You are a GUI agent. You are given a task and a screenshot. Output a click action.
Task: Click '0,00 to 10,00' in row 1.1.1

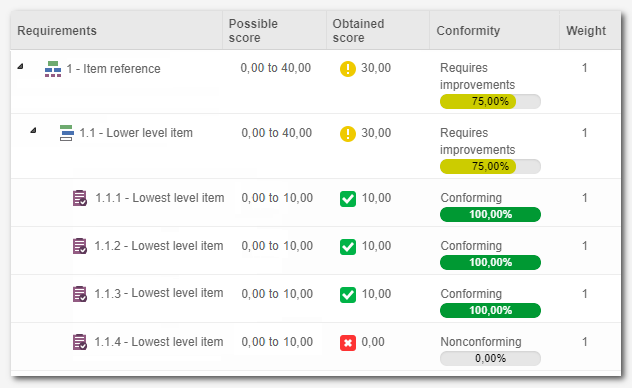point(277,198)
